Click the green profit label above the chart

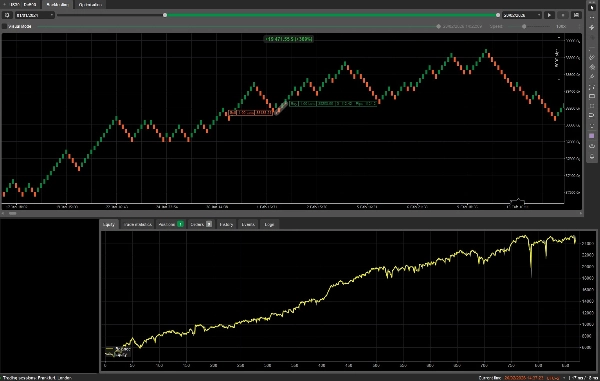289,39
